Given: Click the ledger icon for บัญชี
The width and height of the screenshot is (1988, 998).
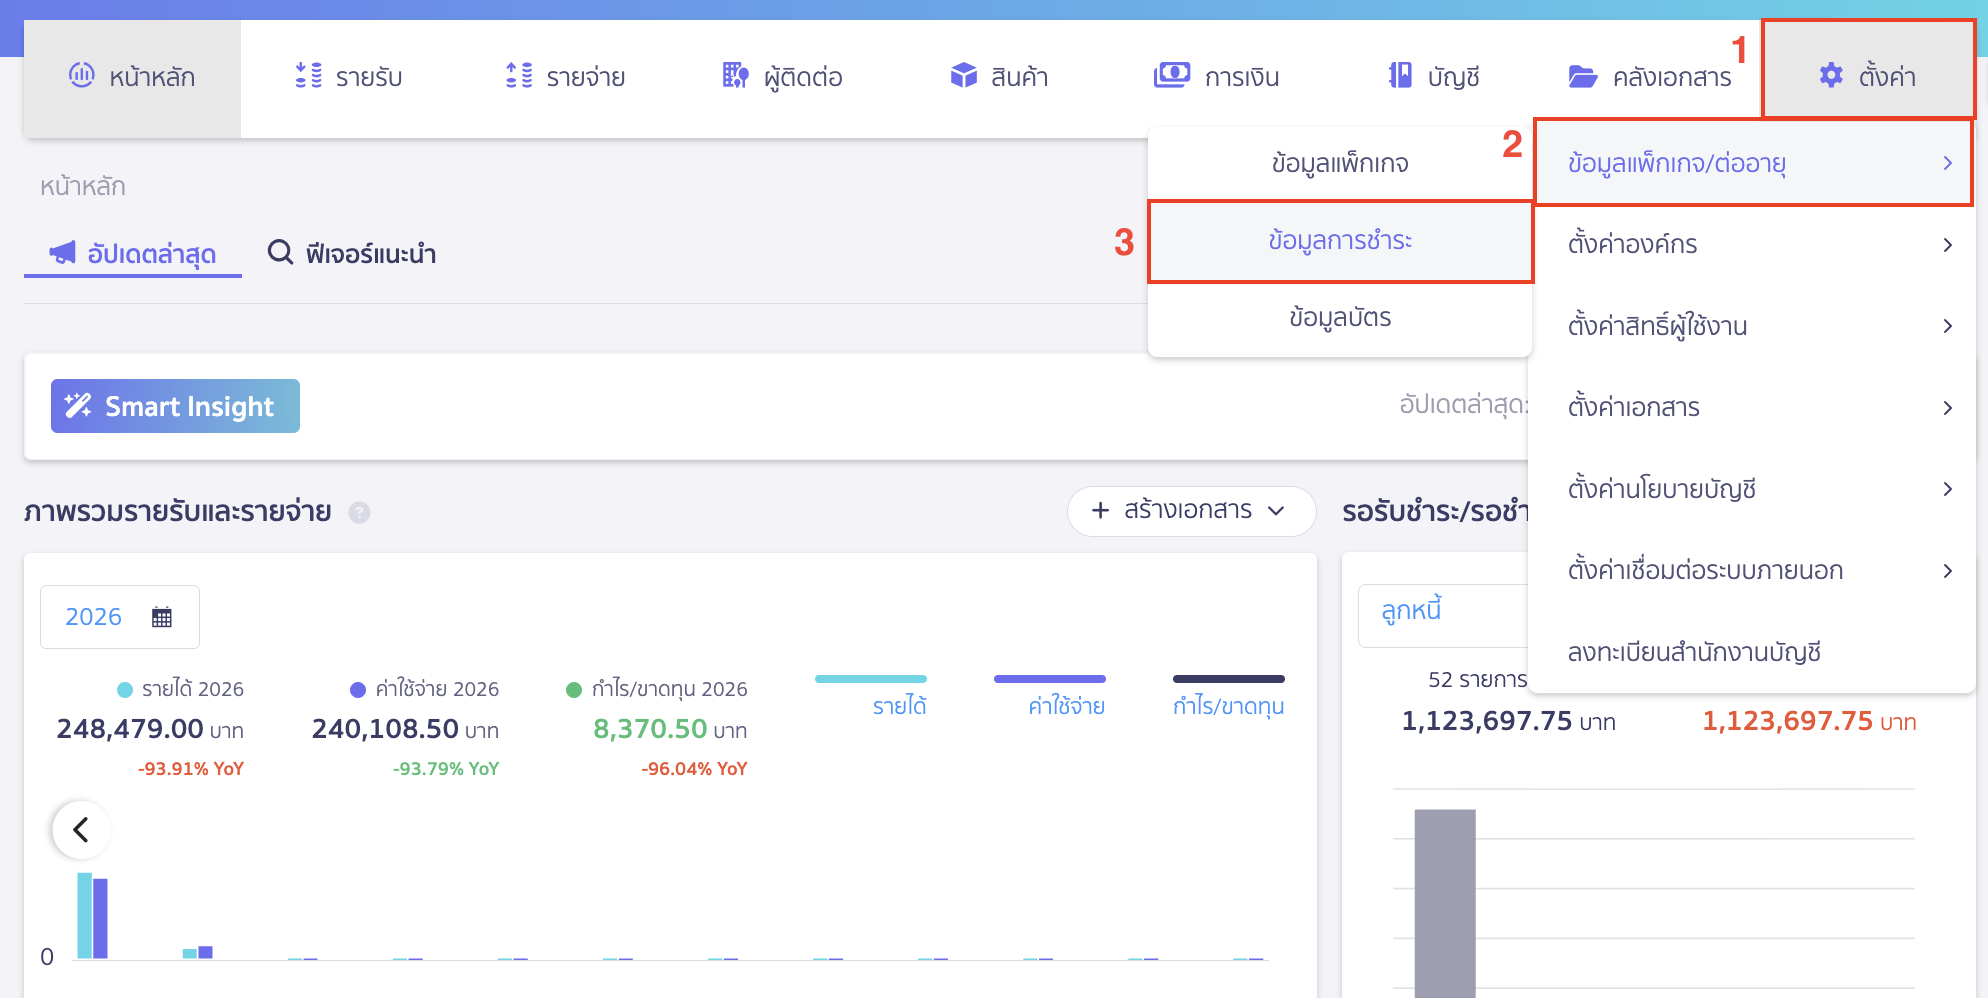Looking at the screenshot, I should (x=1400, y=76).
